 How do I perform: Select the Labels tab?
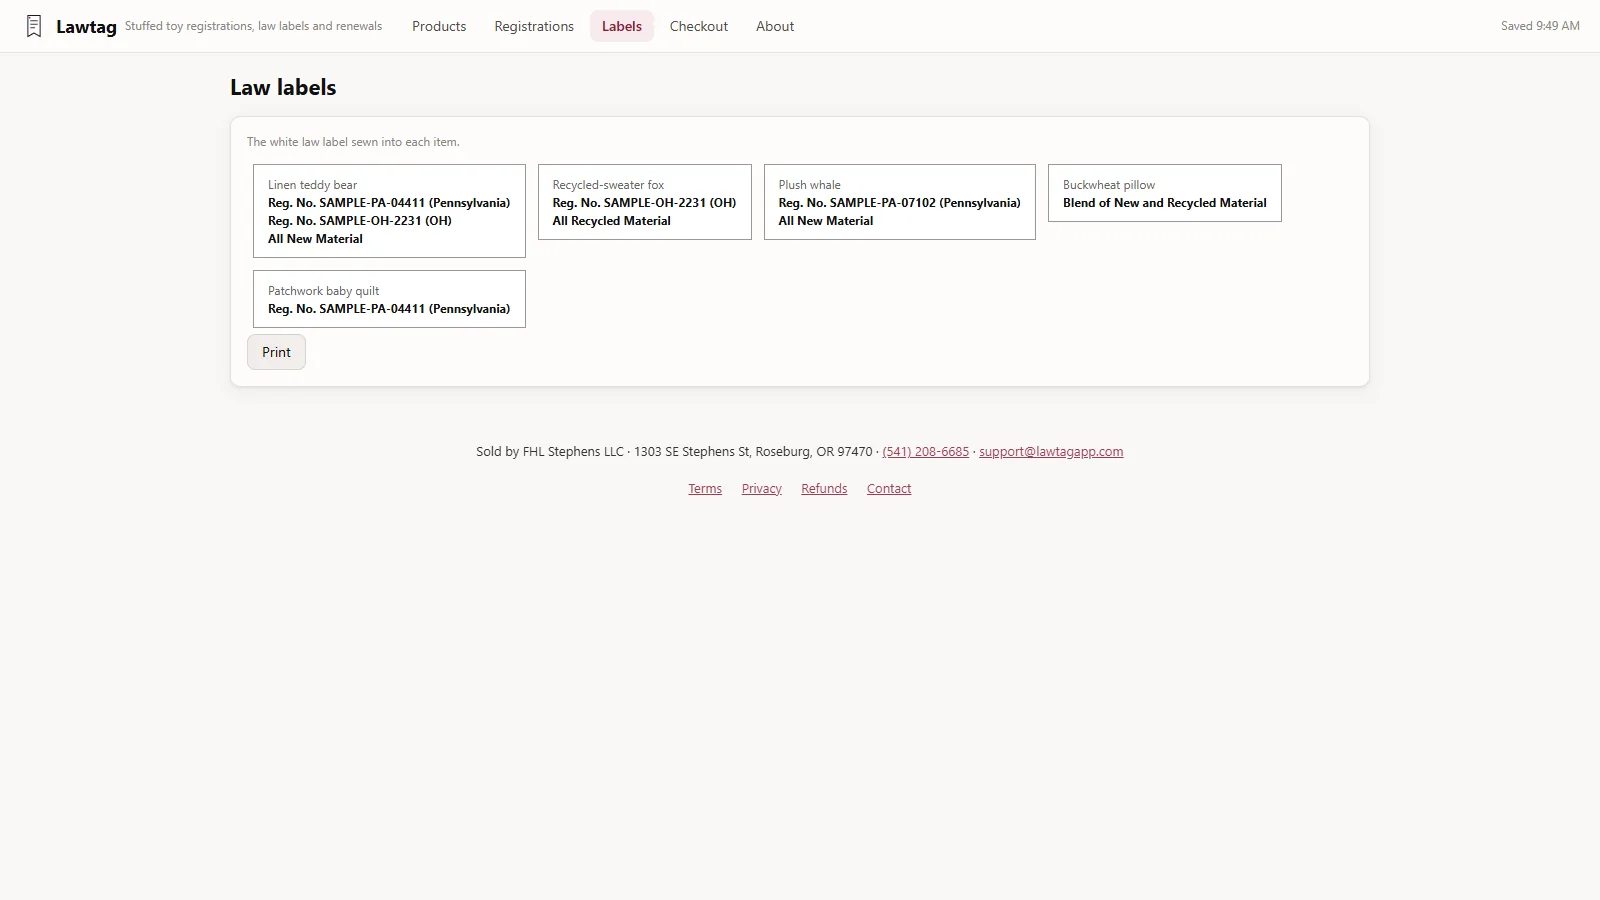622,26
